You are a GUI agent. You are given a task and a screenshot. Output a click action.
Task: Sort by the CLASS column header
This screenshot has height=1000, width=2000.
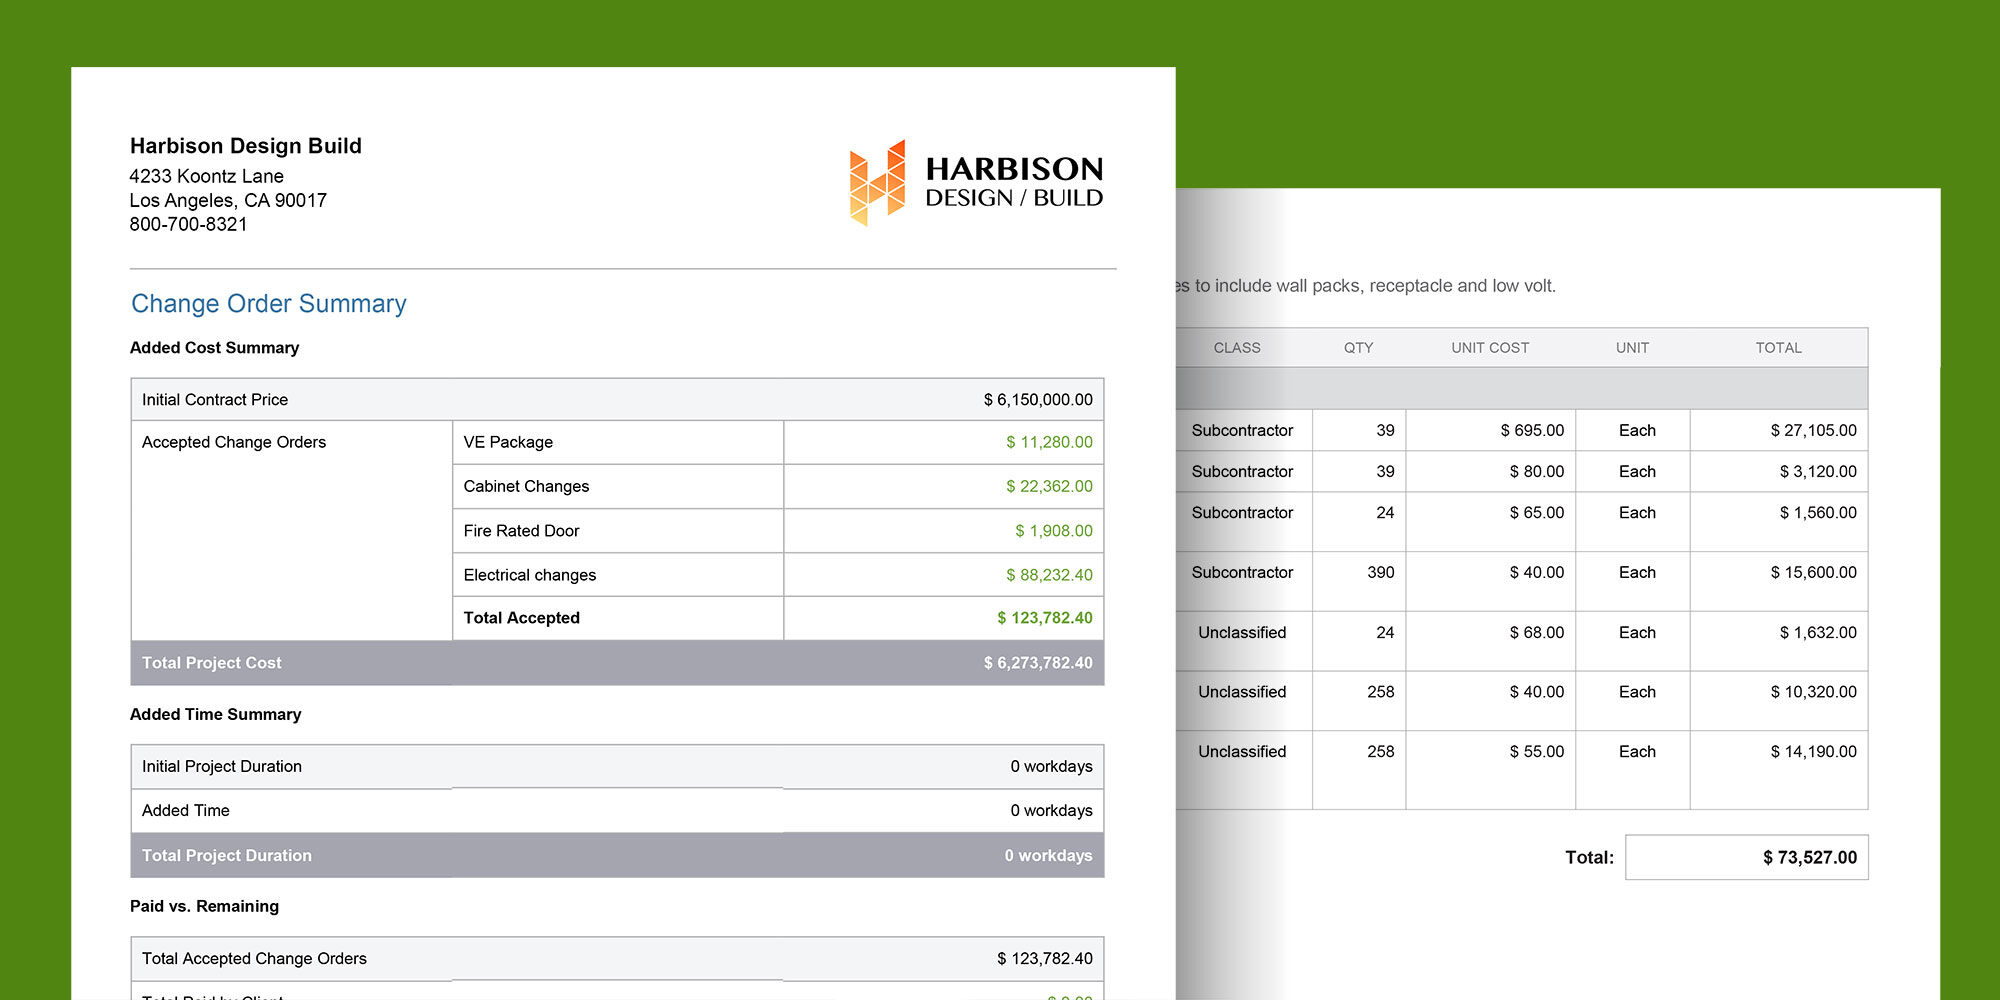(1236, 347)
